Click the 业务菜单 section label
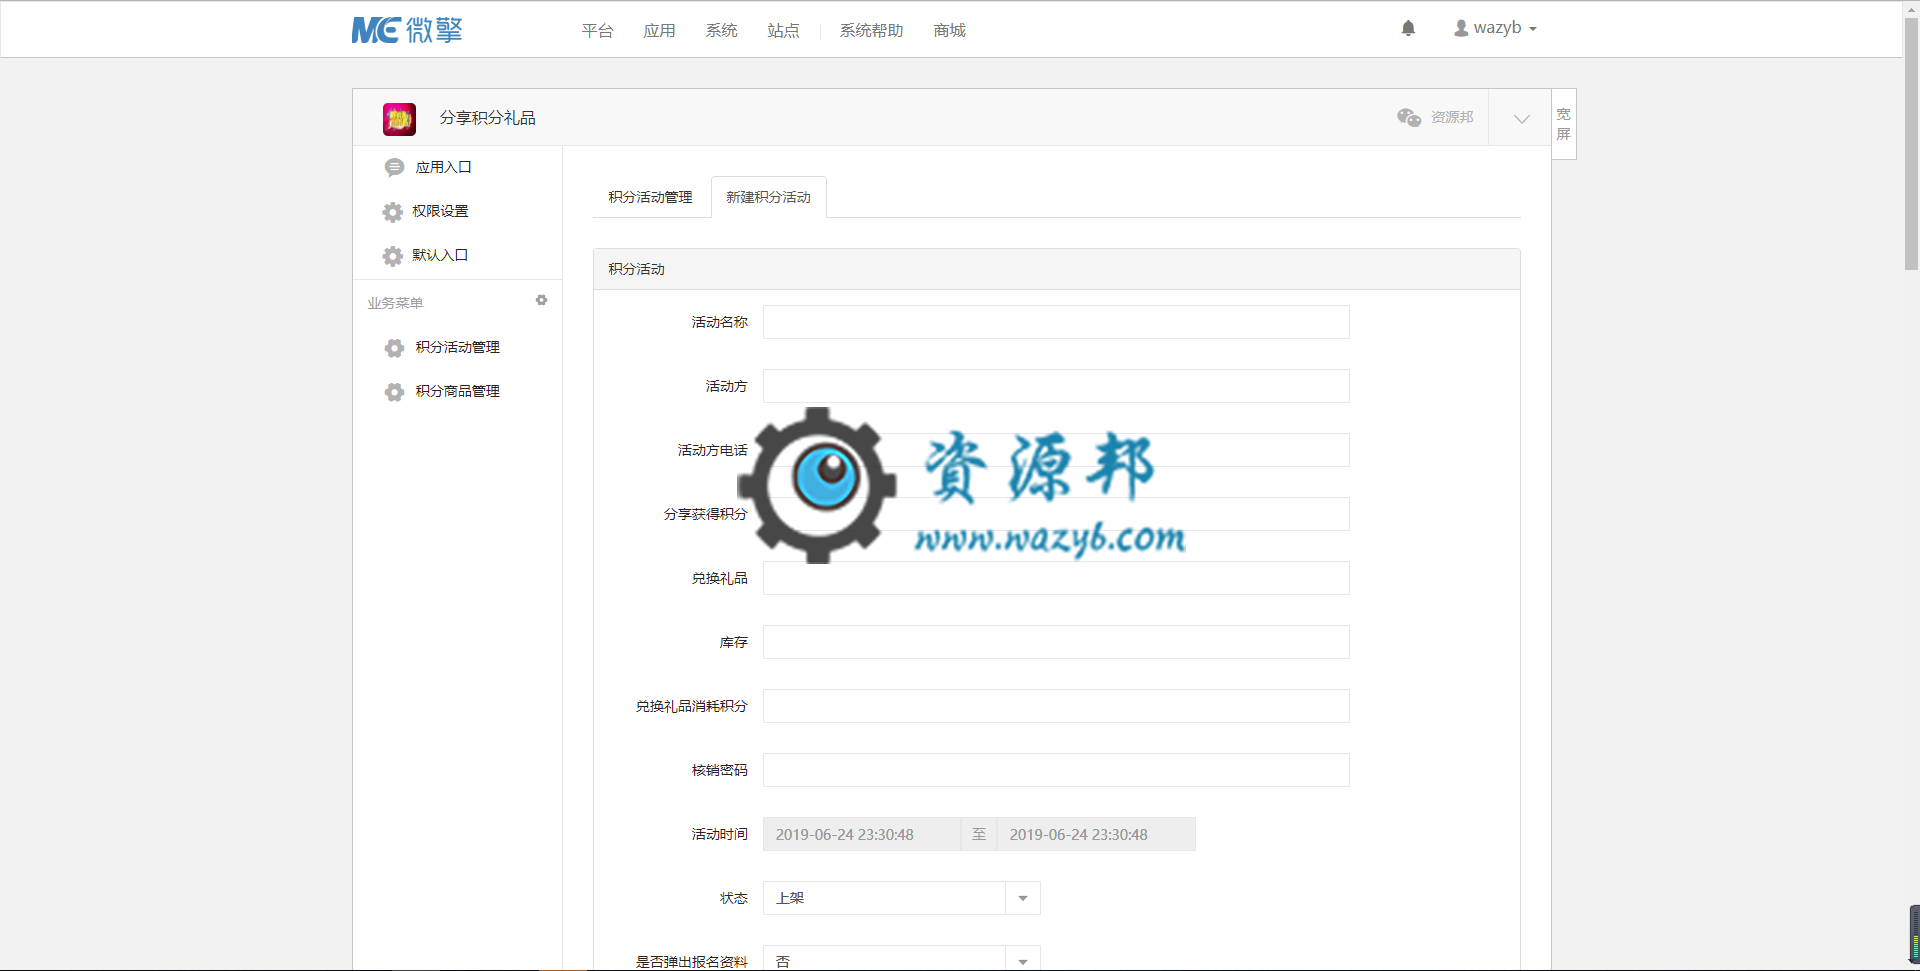Viewport: 1920px width, 971px height. [x=395, y=303]
